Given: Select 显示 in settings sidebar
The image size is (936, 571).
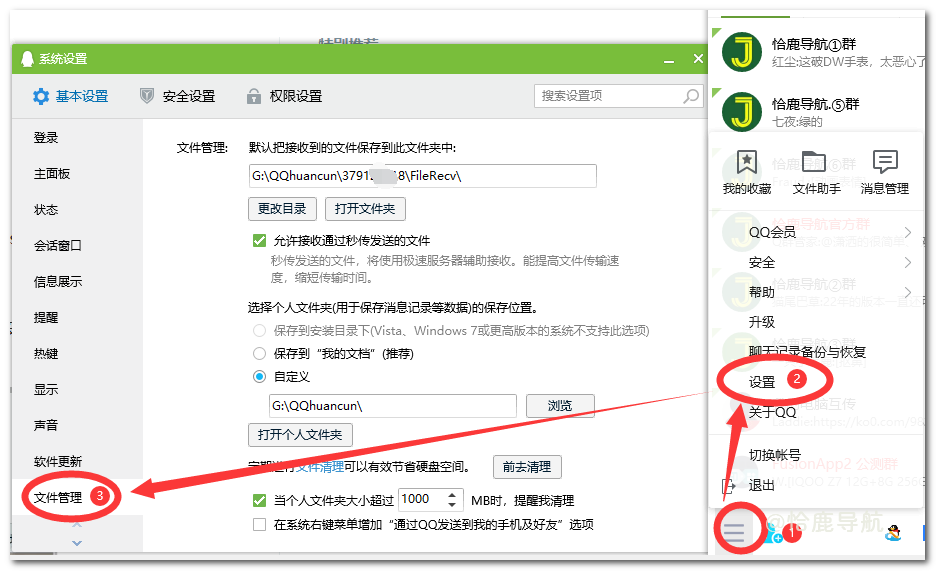Looking at the screenshot, I should click(x=46, y=389).
